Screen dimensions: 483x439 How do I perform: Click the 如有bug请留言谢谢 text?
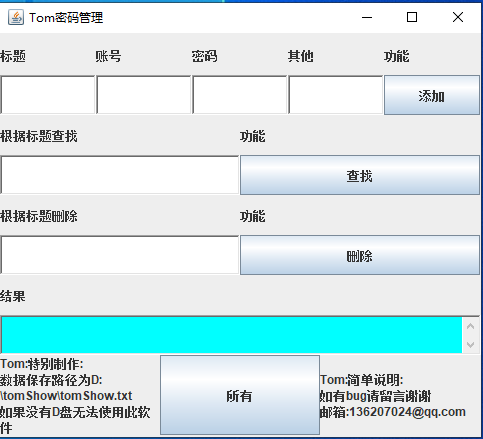375,396
